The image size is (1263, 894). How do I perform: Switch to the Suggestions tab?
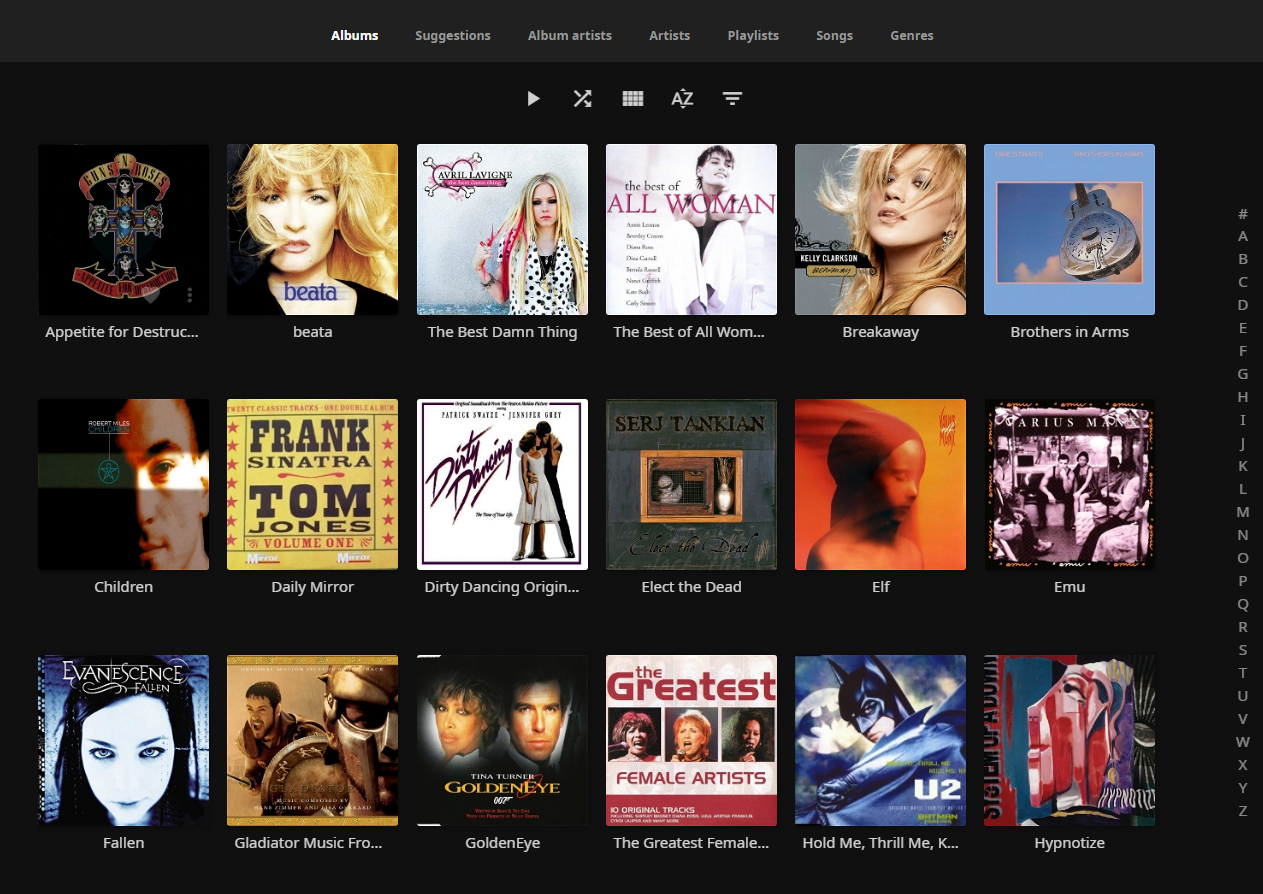click(452, 35)
